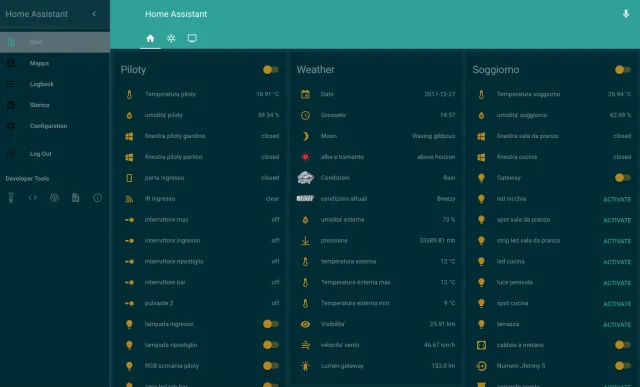Screen dimensions: 640x387
Task: Select the home tab
Action: tap(150, 38)
